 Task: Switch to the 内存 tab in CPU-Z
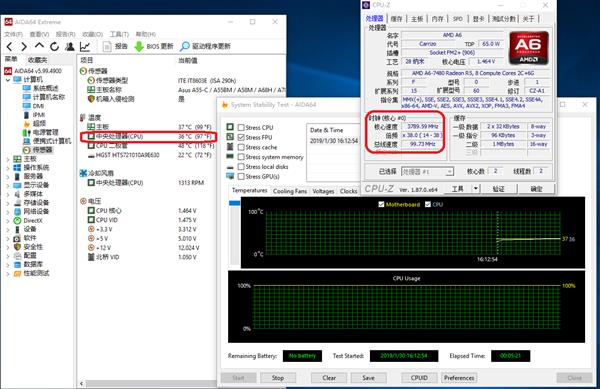pyautogui.click(x=437, y=19)
